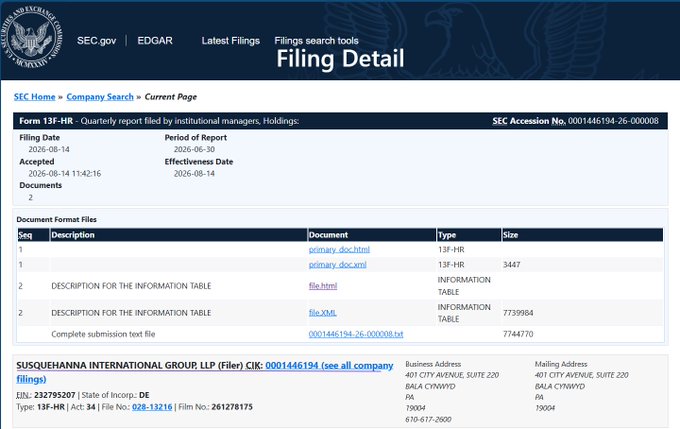
Task: Click the SUSQUEHANNA INTERNATIONAL GROUP, LLP filer name
Action: [x=116, y=366]
